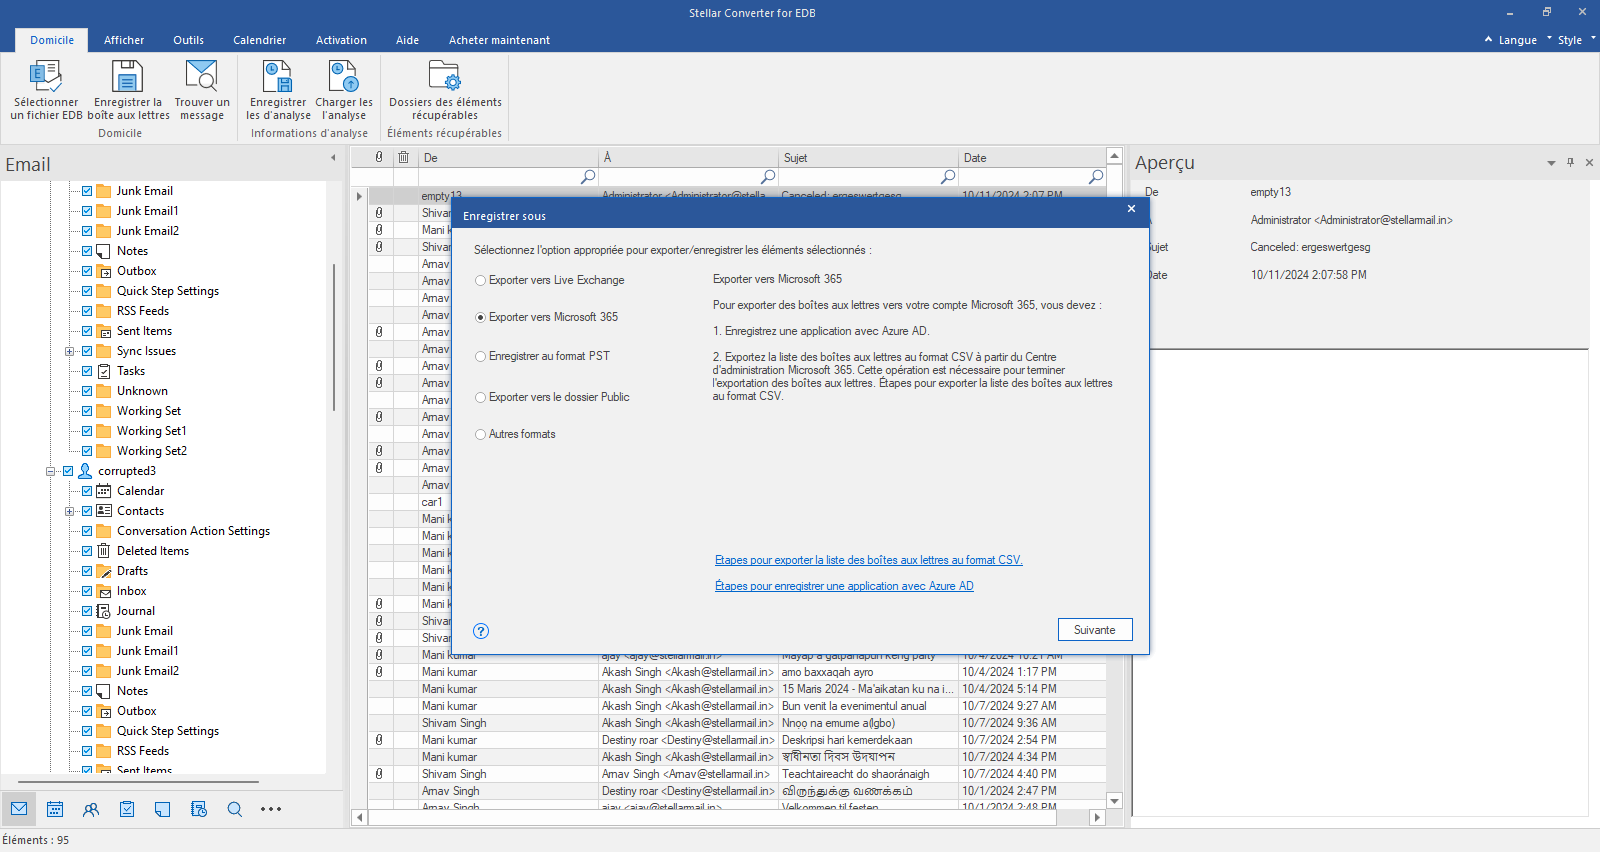Toggle checkbox for Tasks folder

pos(87,371)
